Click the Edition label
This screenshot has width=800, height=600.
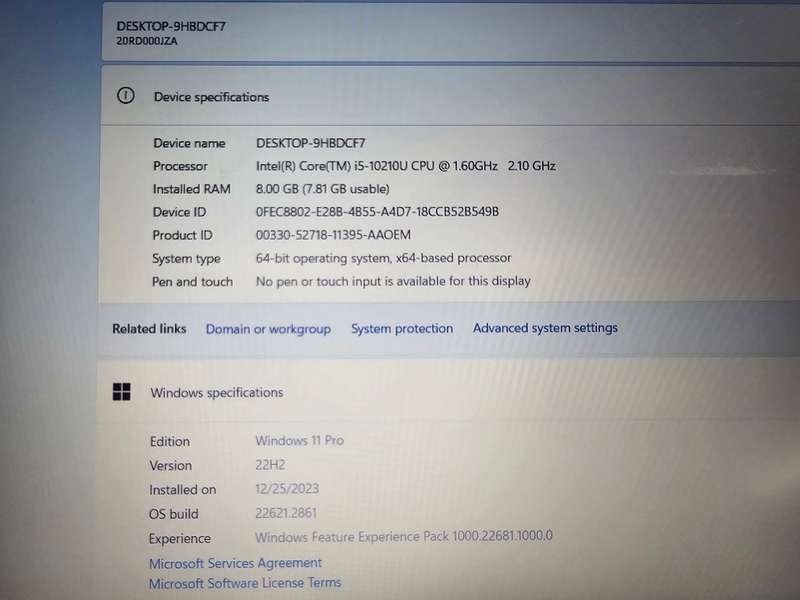coord(169,441)
